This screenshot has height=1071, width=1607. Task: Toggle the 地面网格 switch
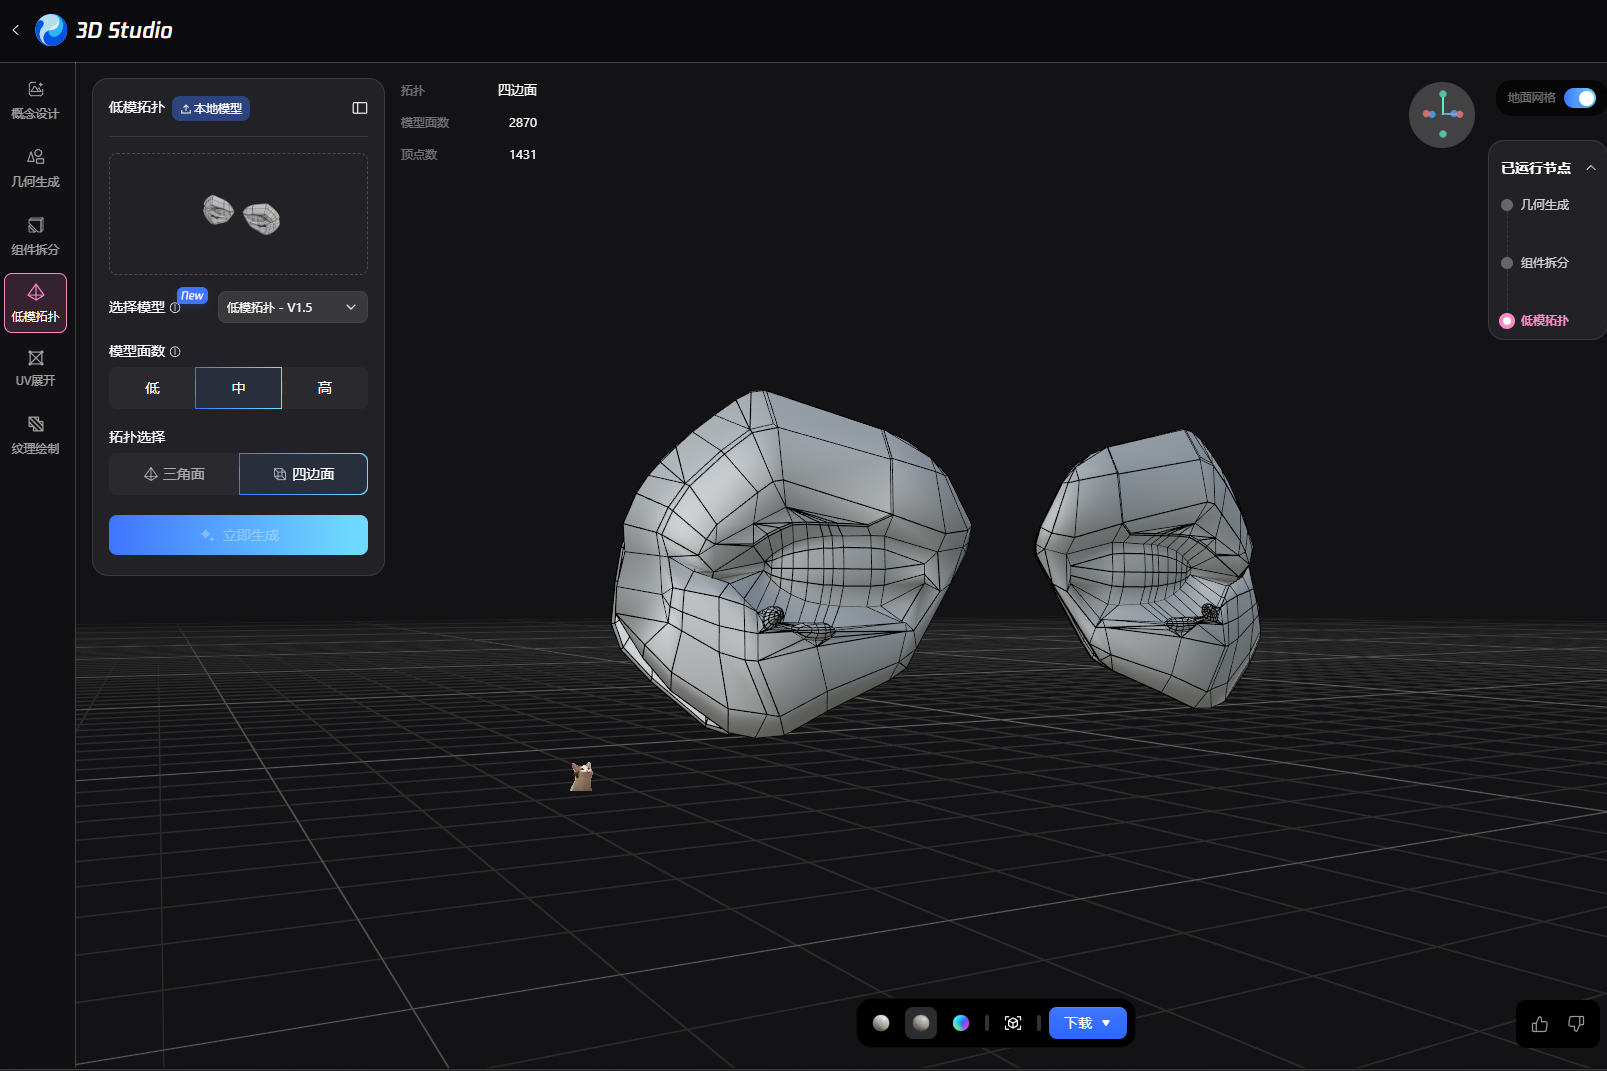[x=1580, y=98]
